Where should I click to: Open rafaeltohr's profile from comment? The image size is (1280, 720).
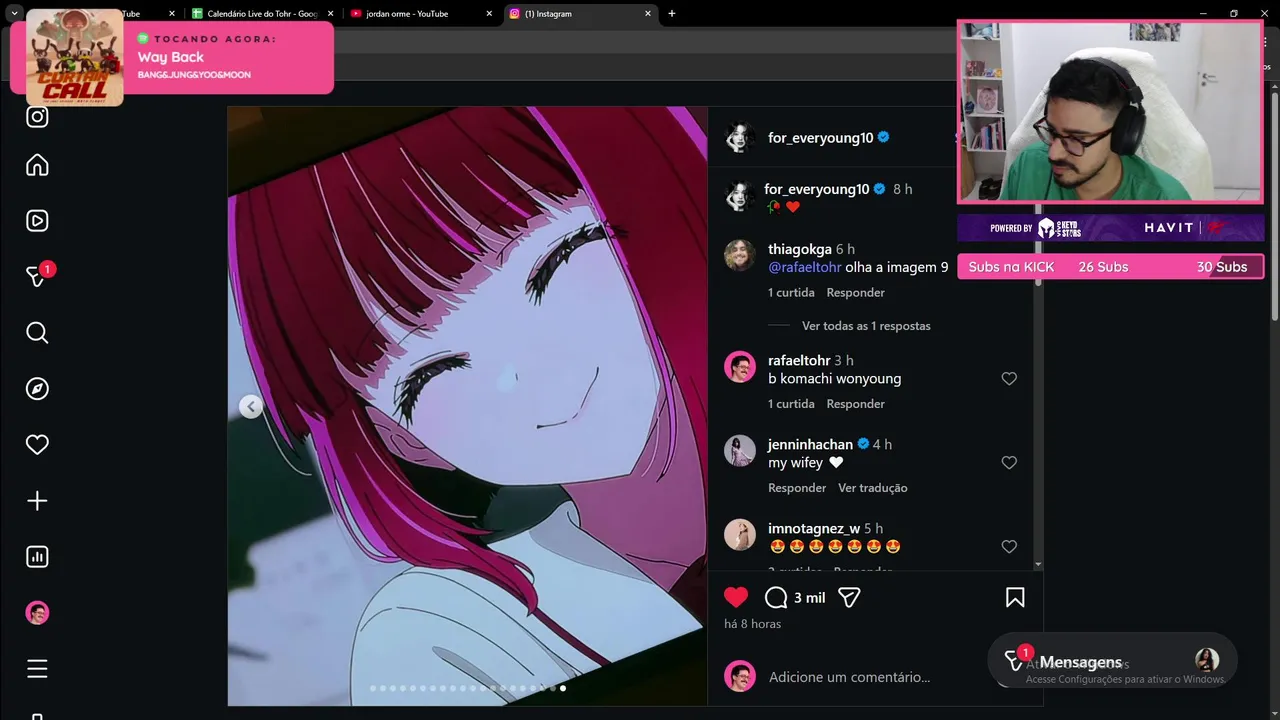799,360
